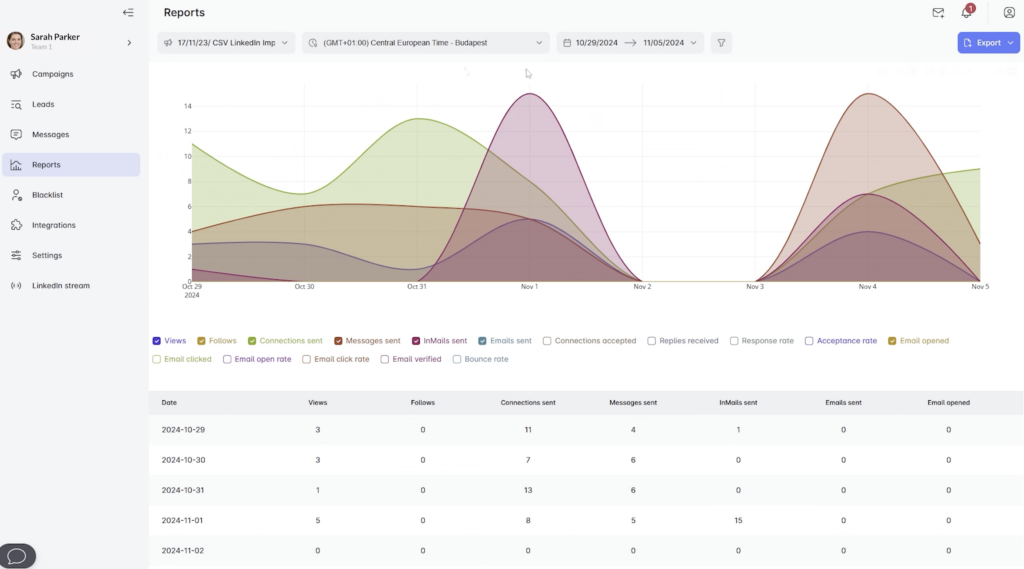
Task: Click the Blacklist icon in the sidebar
Action: [16, 195]
